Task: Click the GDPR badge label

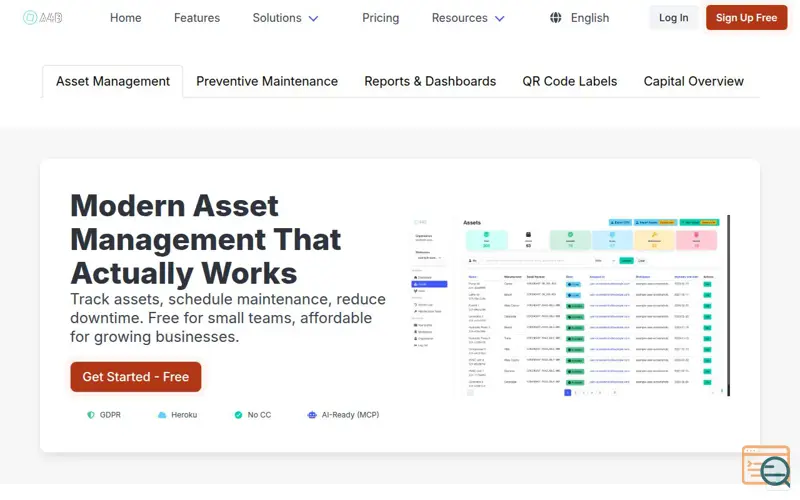Action: click(x=110, y=415)
